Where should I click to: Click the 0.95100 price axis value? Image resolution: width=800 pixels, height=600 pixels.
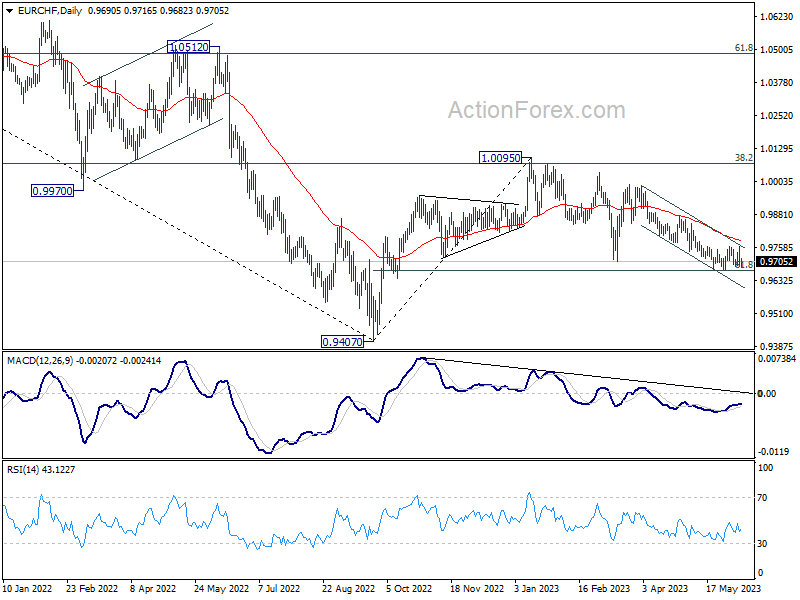[x=777, y=314]
